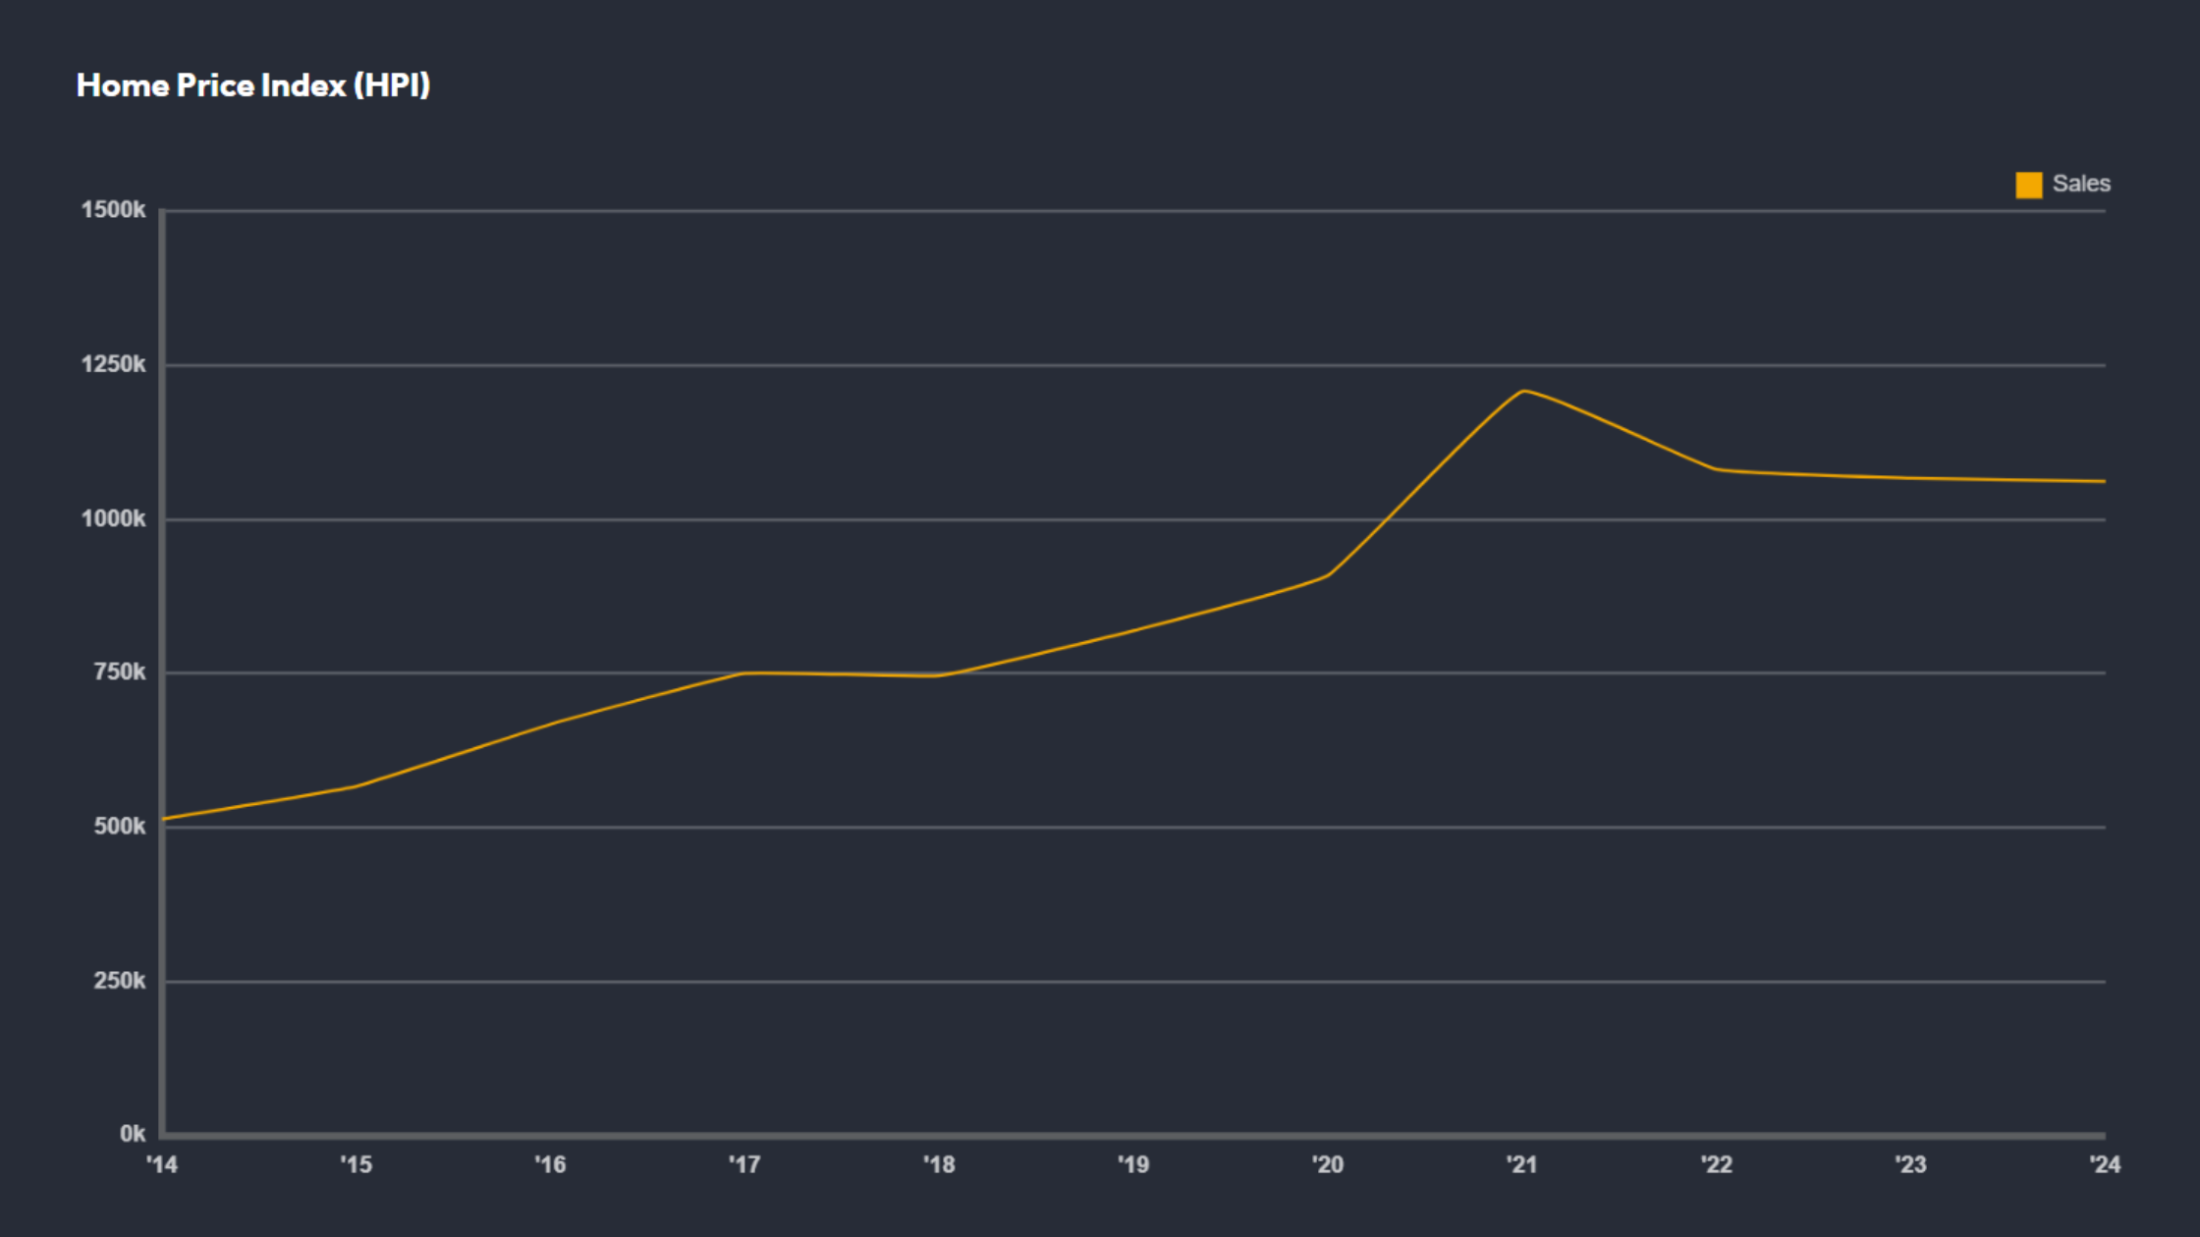This screenshot has height=1237, width=2200.
Task: Click the '14 x-axis label
Action: (162, 1164)
